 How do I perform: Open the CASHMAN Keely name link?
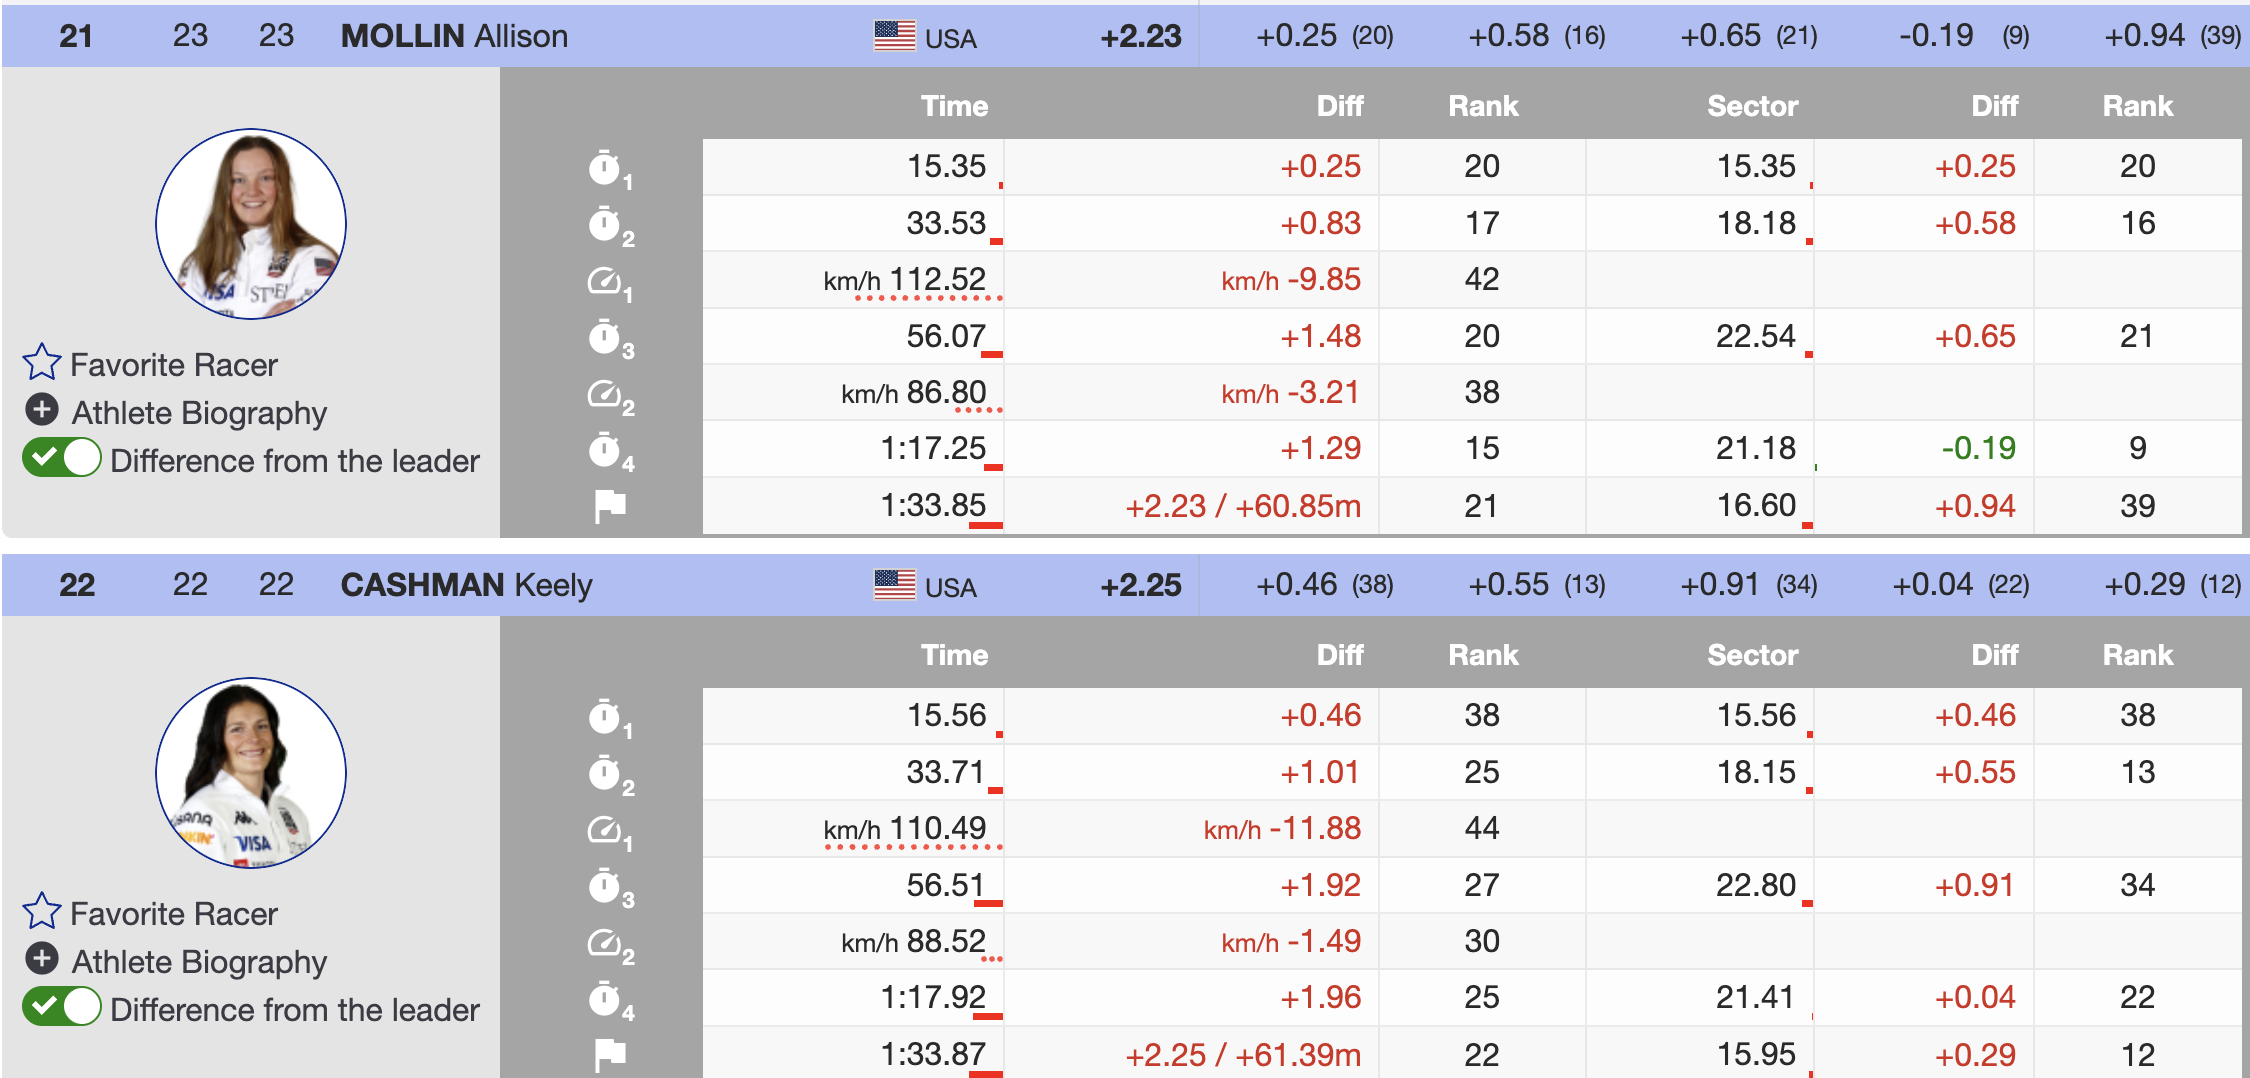pyautogui.click(x=466, y=585)
